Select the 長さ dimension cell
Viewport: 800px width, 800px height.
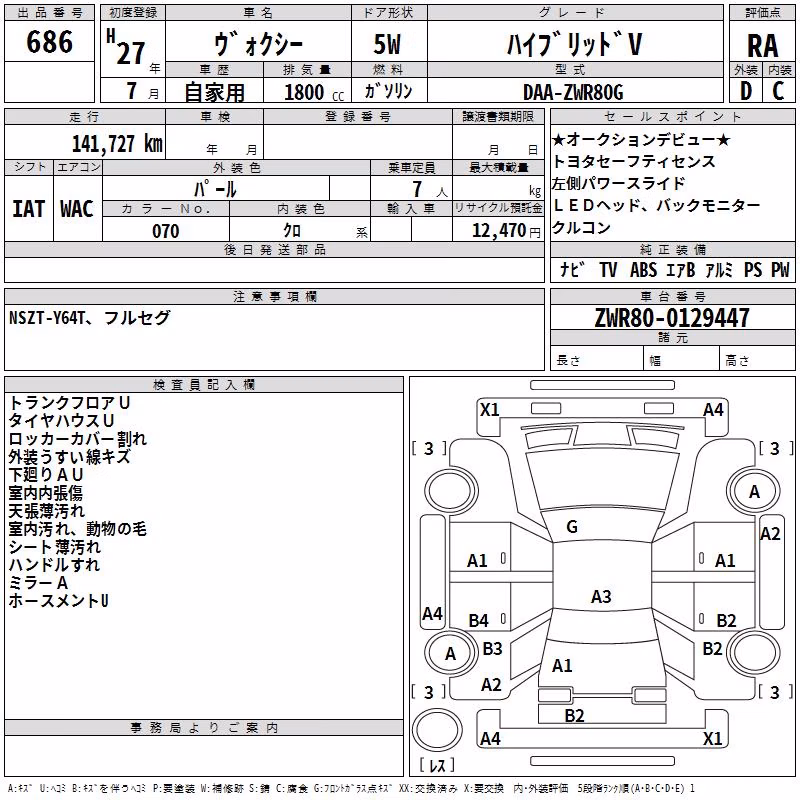(x=596, y=360)
